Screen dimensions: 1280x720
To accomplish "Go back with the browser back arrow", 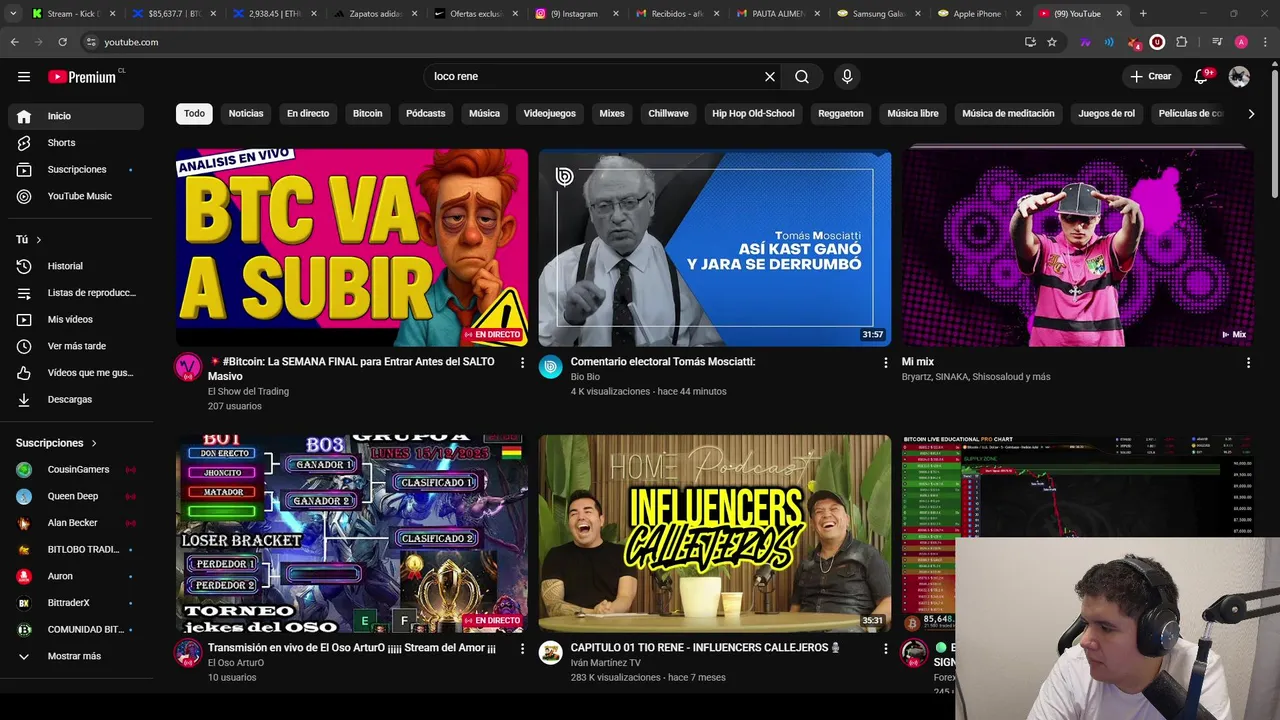I will coord(14,42).
